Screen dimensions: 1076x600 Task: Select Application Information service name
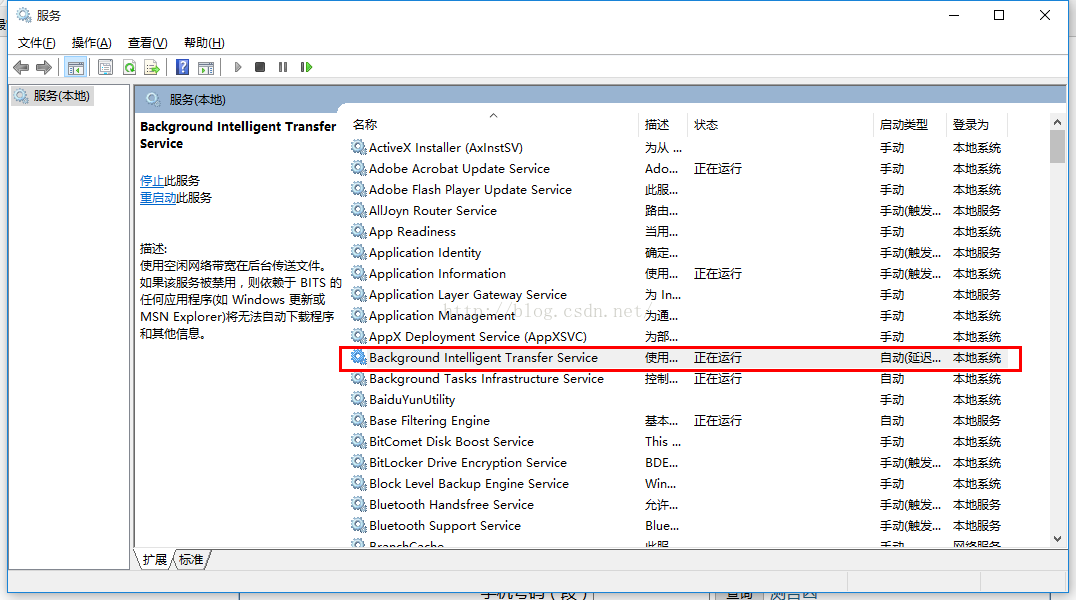[437, 273]
